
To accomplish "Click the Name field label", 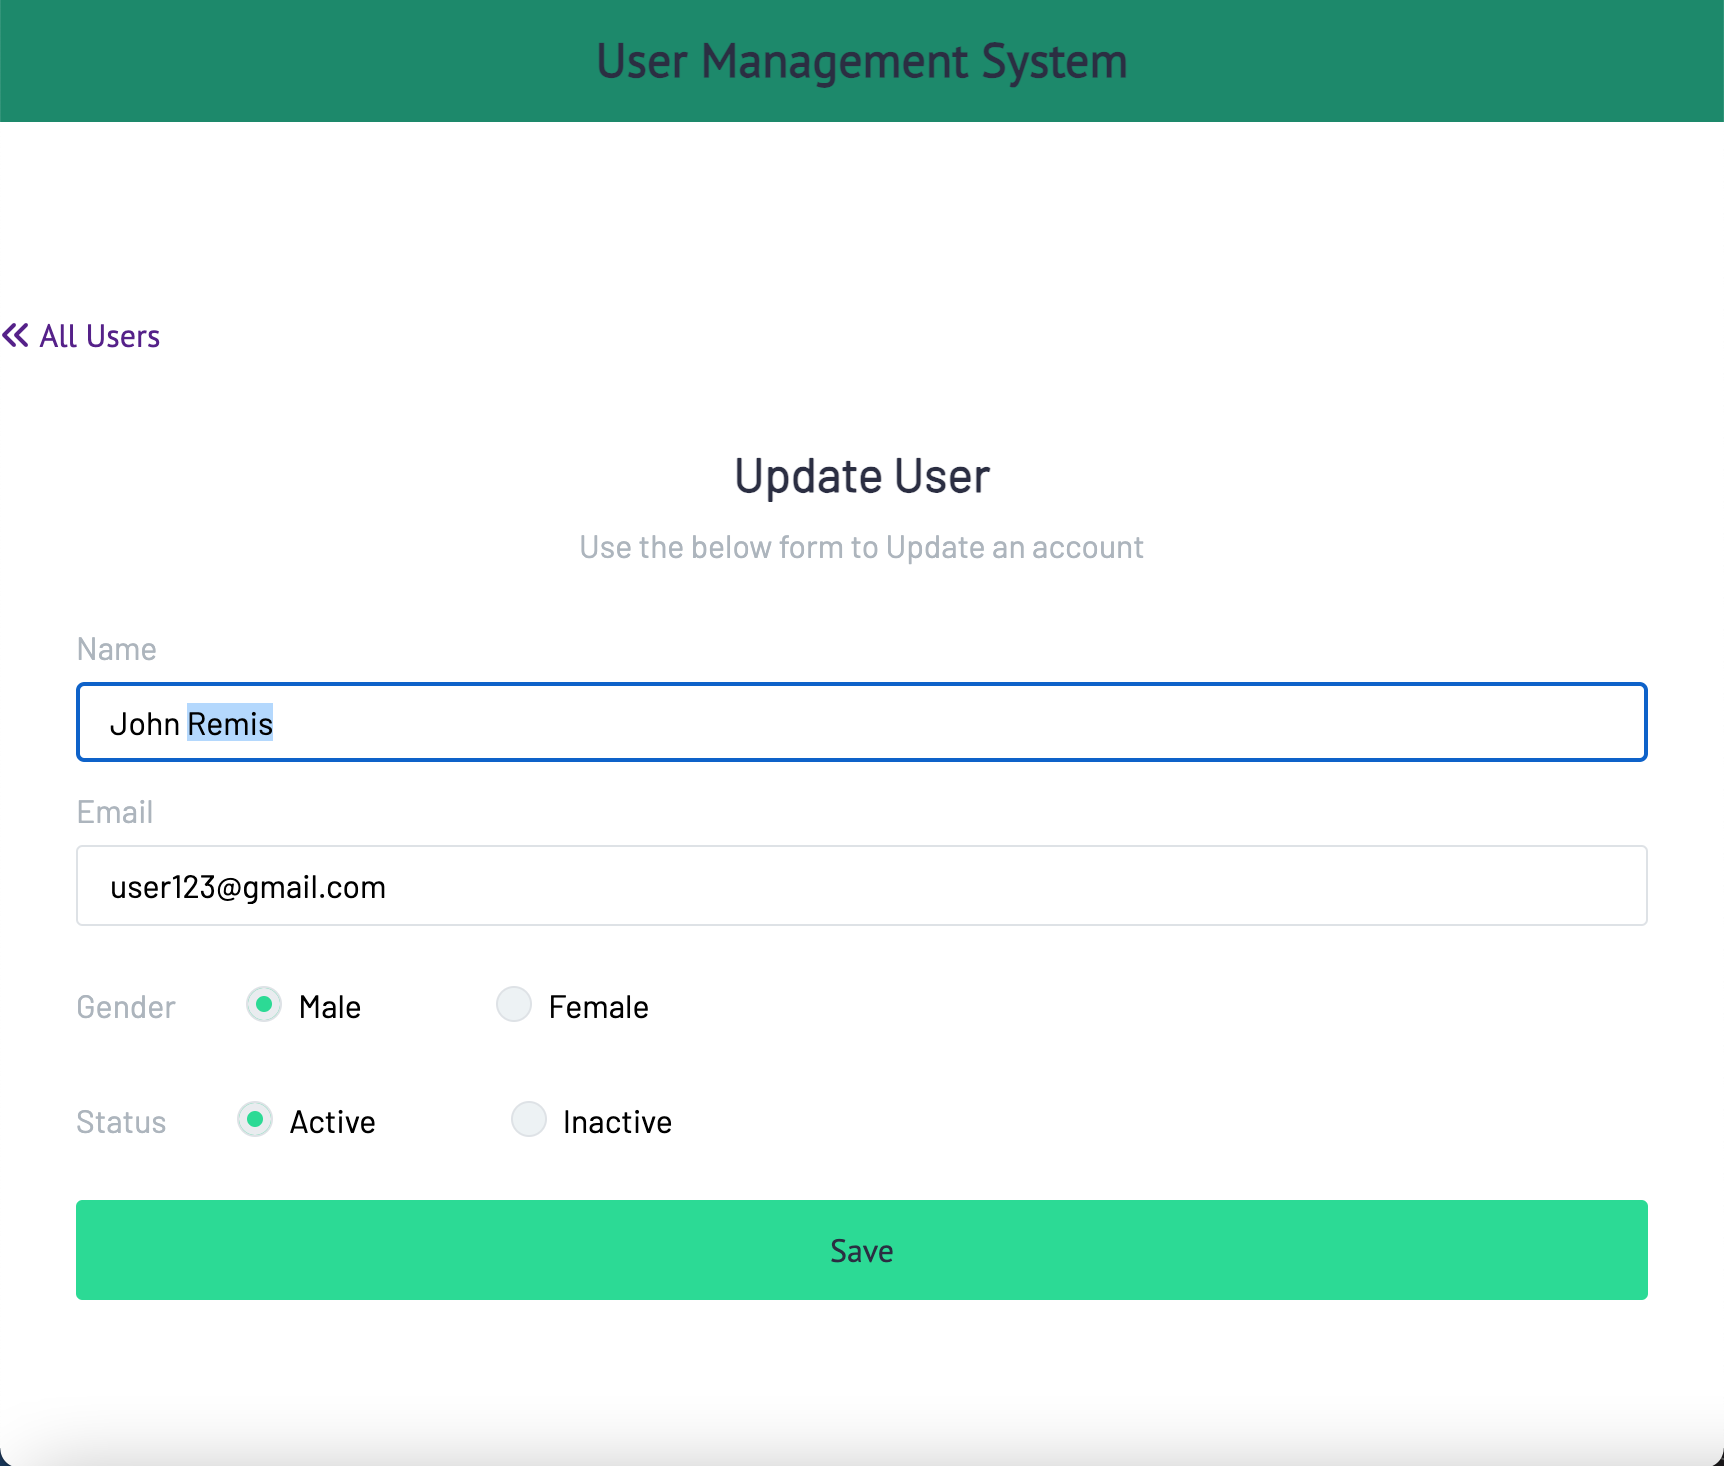I will 116,649.
